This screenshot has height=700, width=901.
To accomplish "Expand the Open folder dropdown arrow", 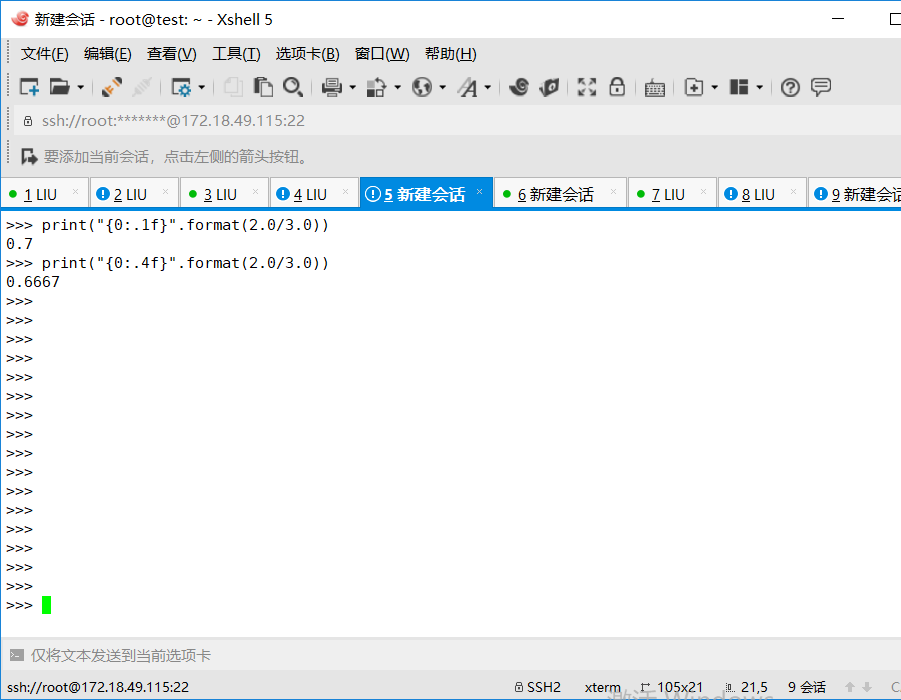I will 80,88.
